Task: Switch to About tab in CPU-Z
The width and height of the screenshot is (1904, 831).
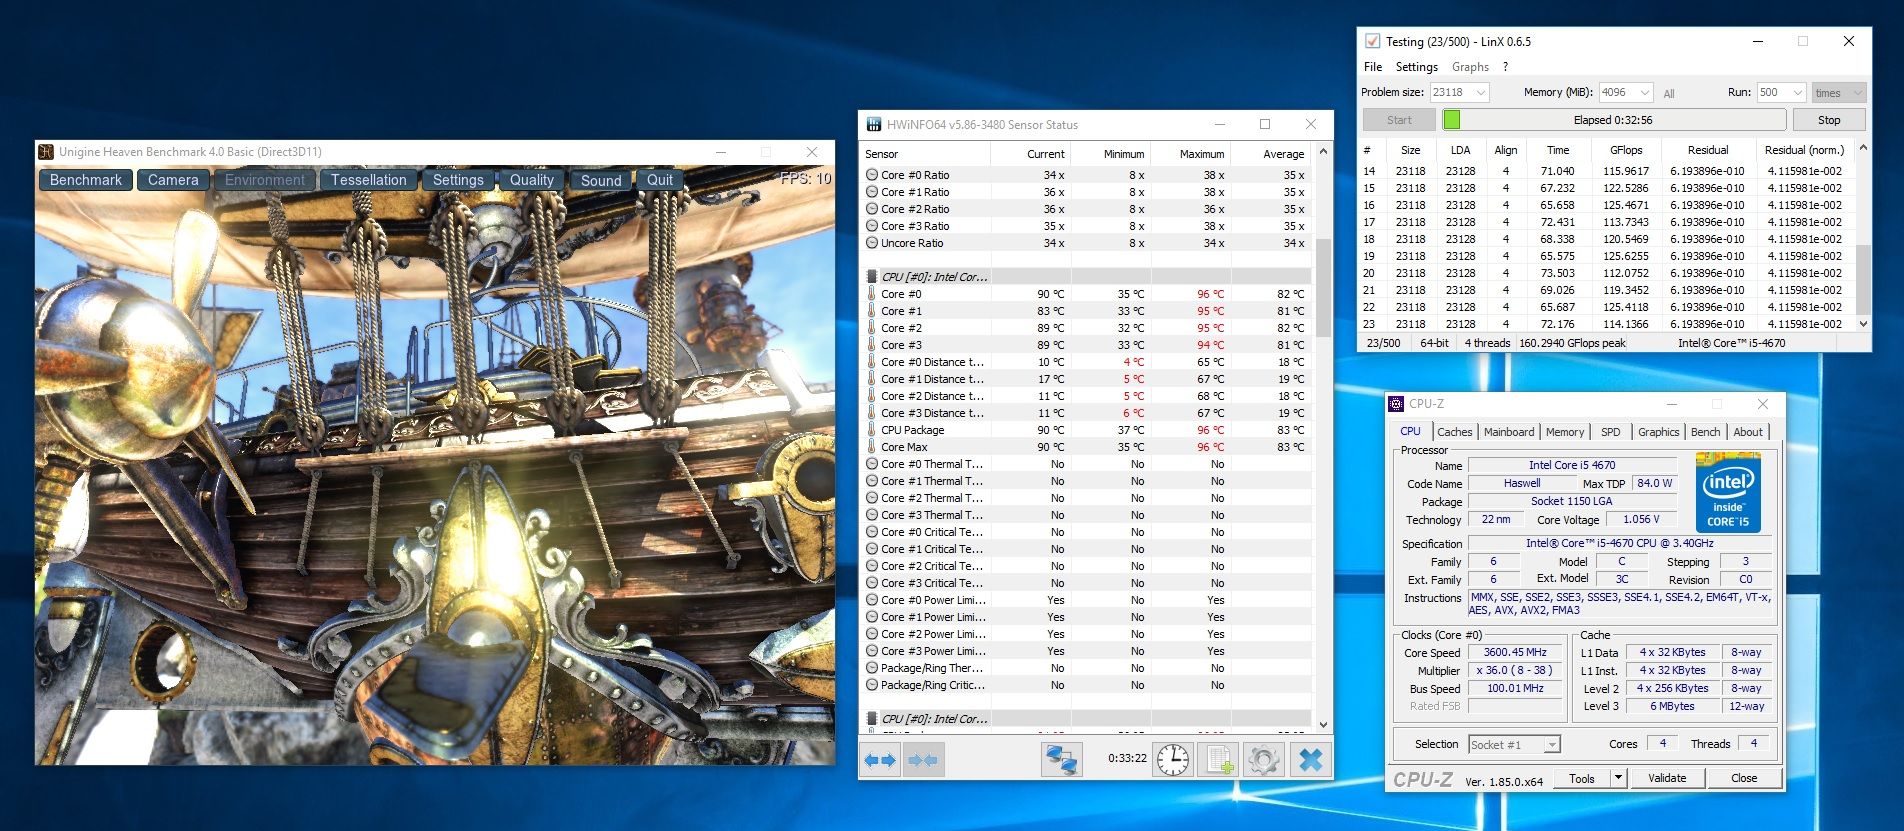Action: tap(1748, 432)
